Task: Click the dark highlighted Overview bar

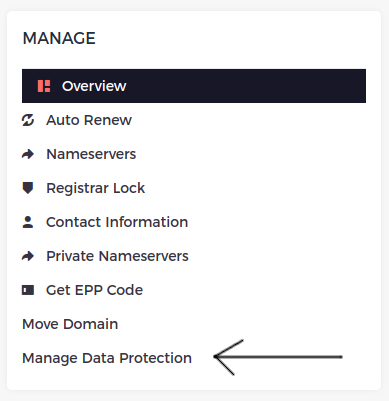Action: (194, 86)
